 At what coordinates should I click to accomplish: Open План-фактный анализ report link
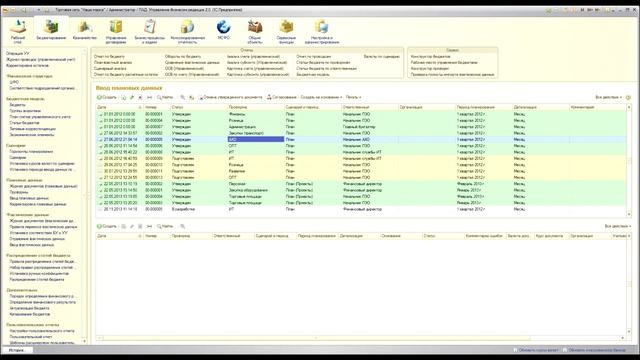113,63
